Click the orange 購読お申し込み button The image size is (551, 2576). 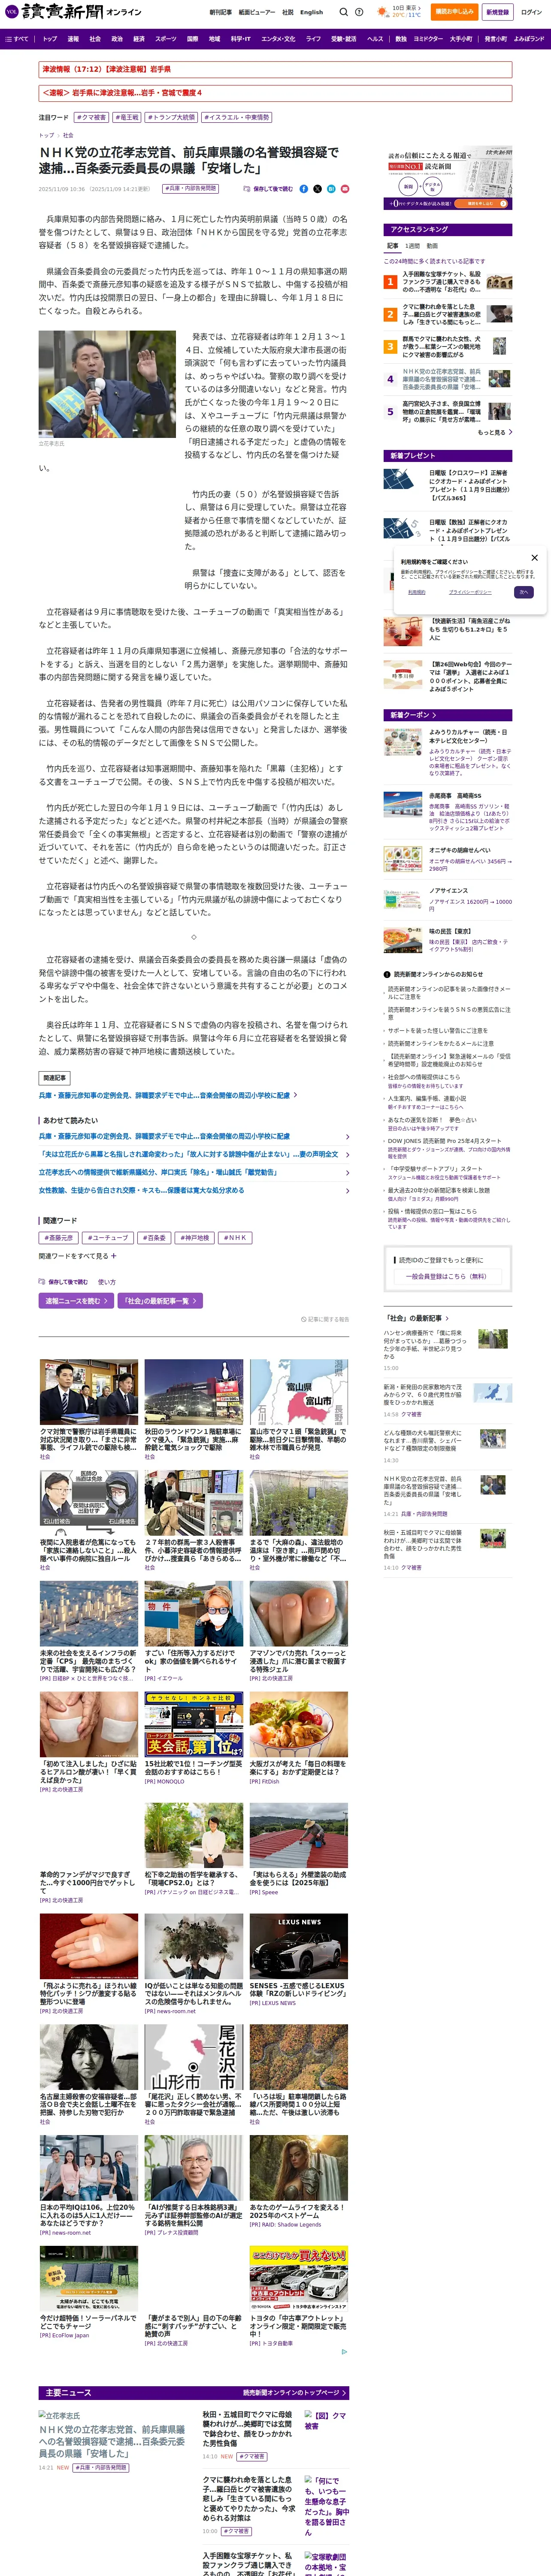(454, 12)
